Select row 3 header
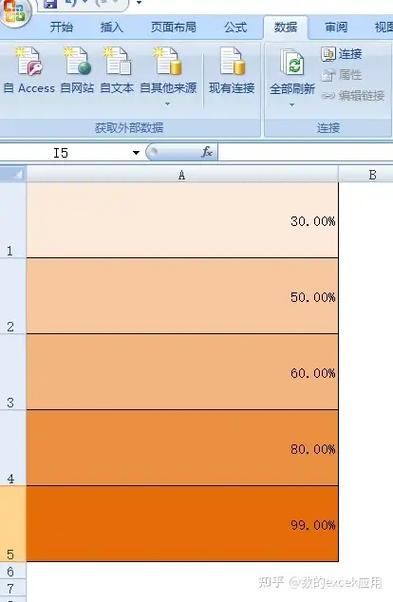This screenshot has height=602, width=393. pos(13,372)
